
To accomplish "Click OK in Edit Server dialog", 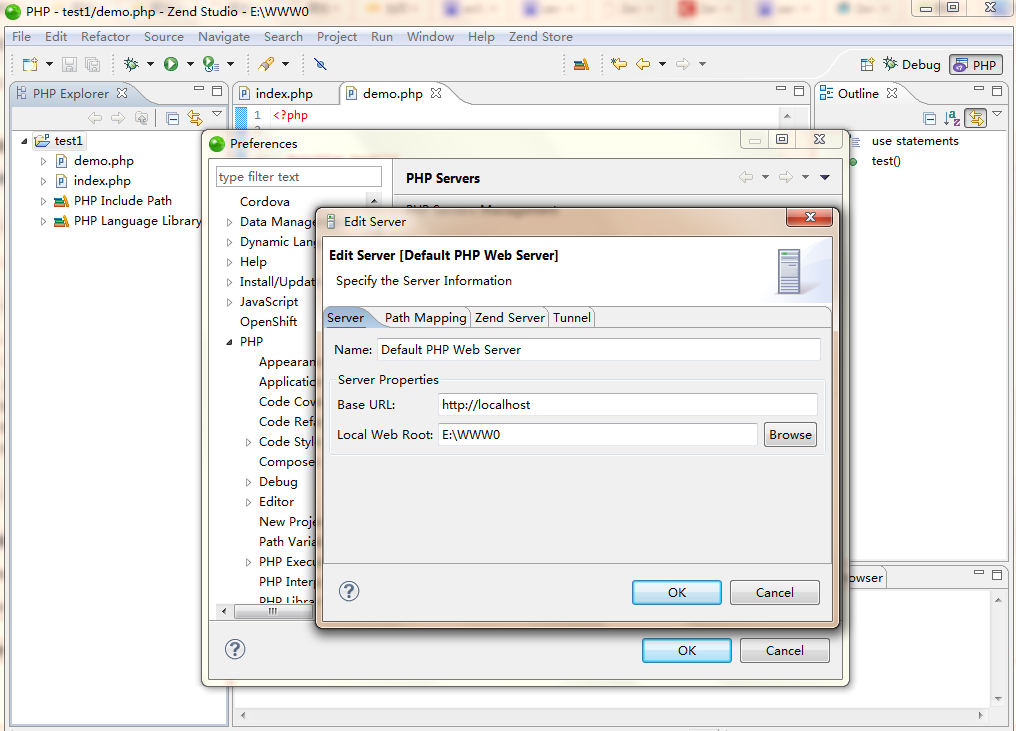I will 676,592.
